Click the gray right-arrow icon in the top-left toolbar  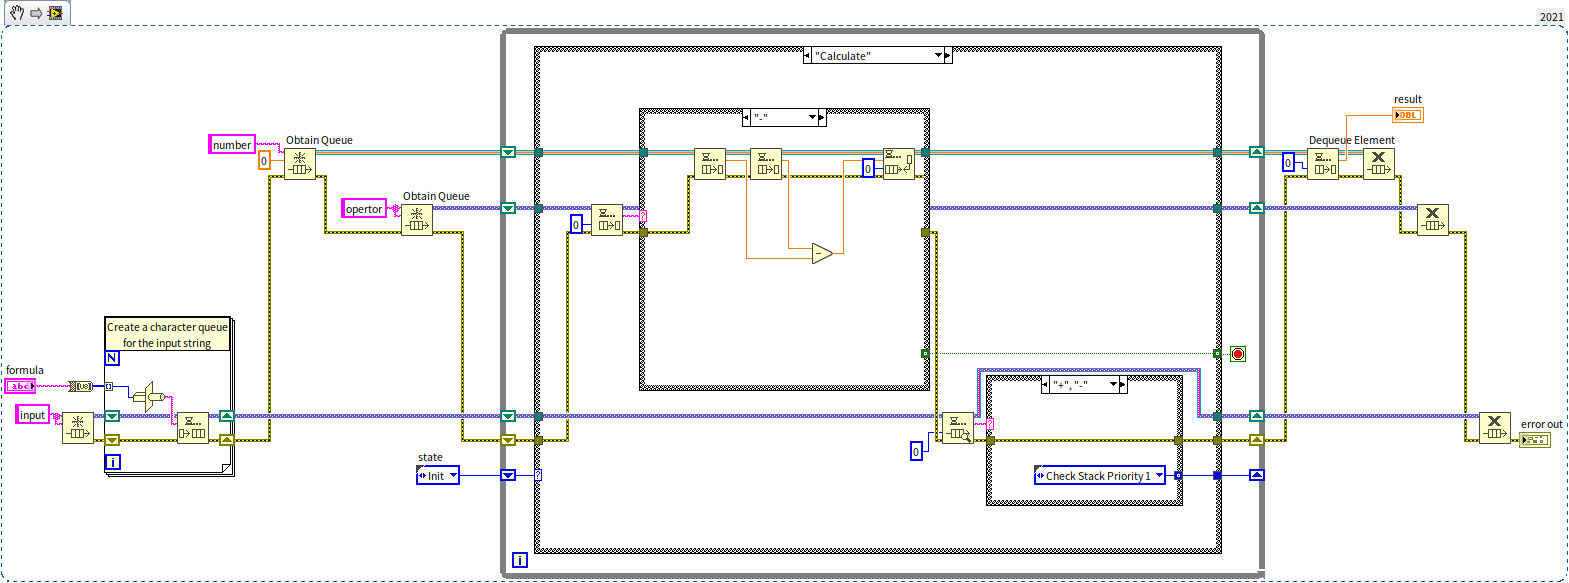36,13
